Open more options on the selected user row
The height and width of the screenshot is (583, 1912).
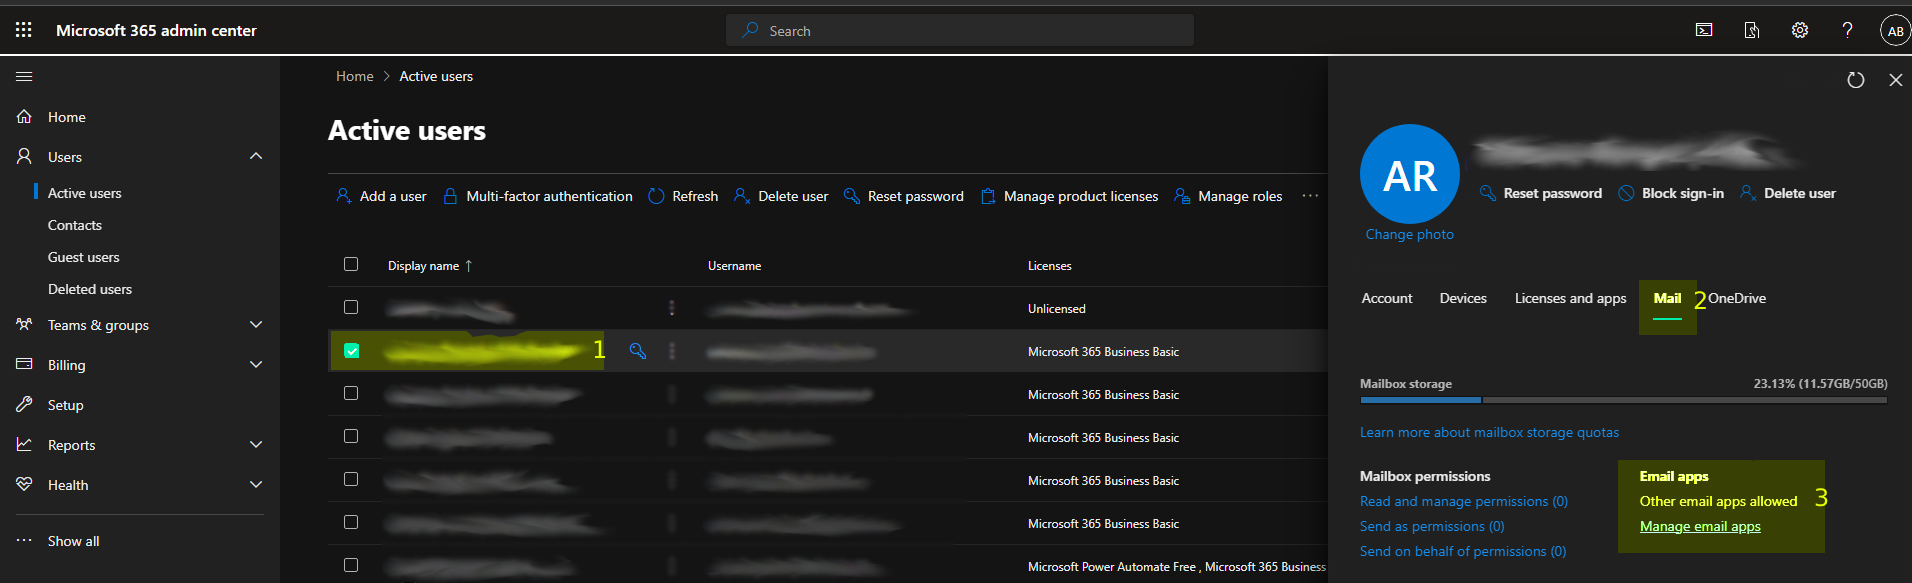coord(672,351)
